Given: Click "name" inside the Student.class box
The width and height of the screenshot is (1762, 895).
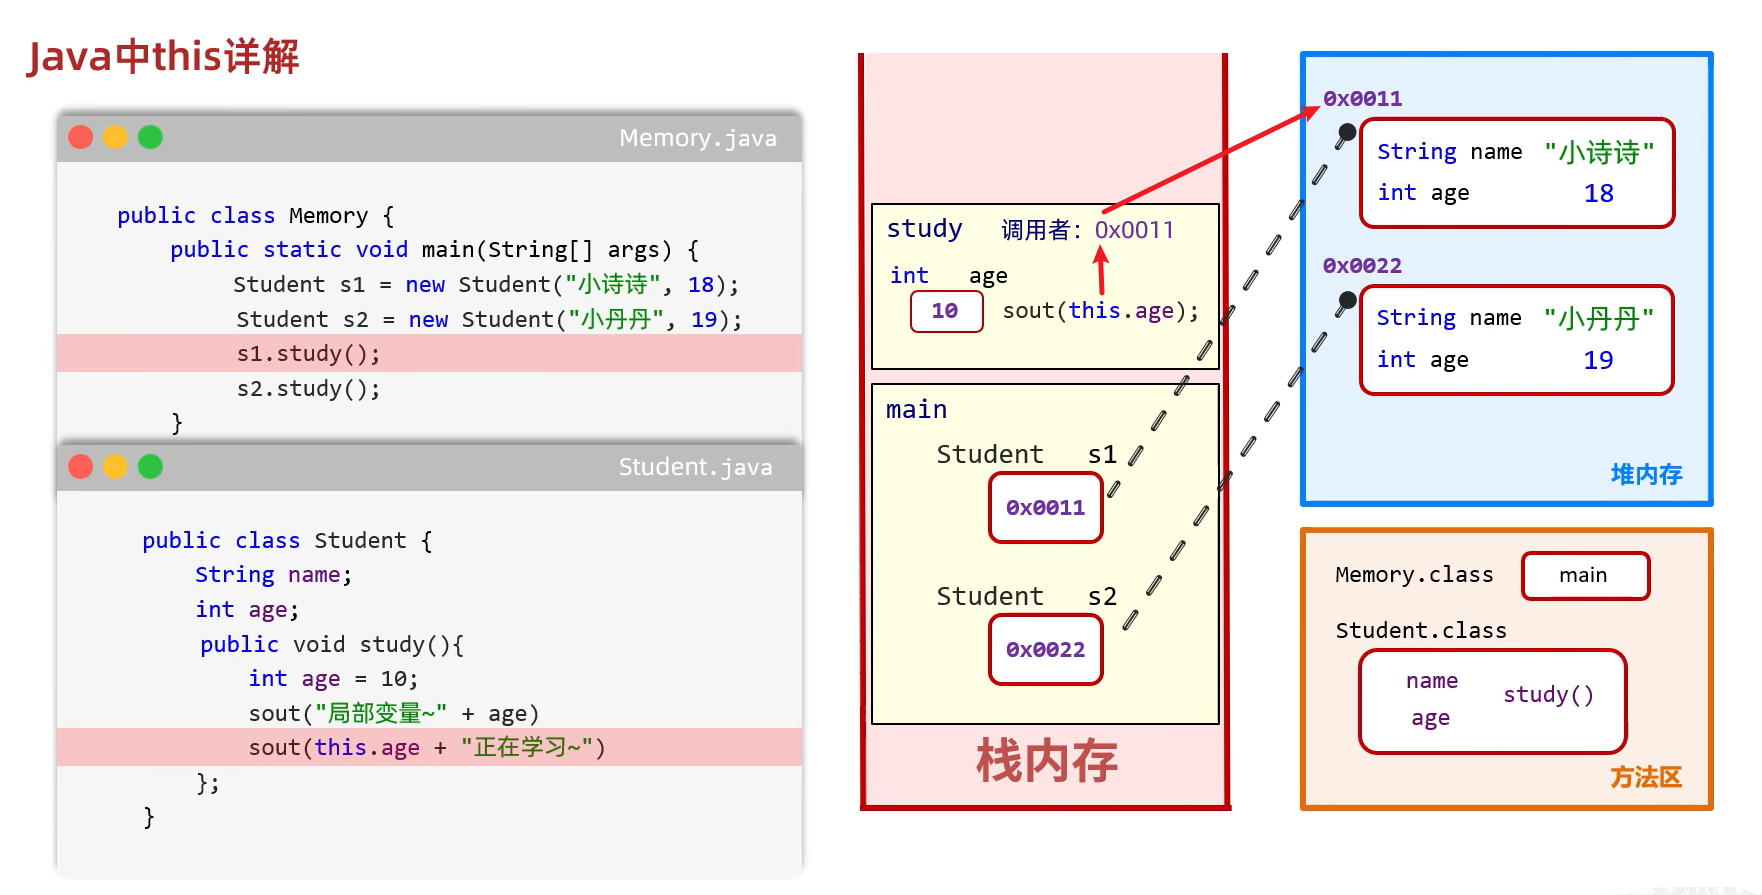Looking at the screenshot, I should click(x=1432, y=681).
